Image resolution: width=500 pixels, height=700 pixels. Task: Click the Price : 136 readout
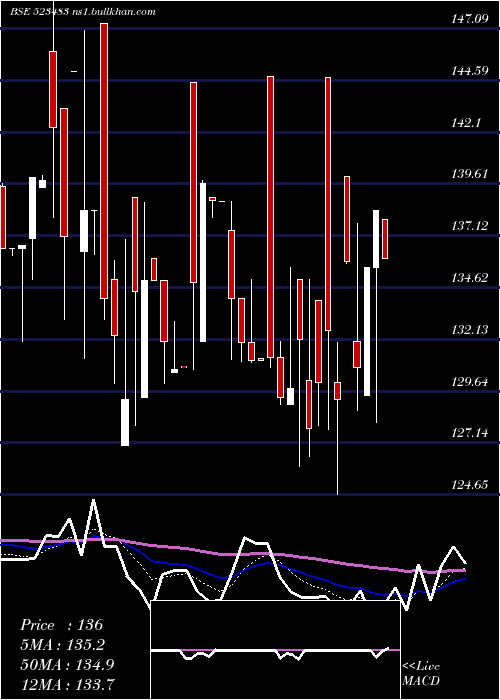tap(62, 625)
